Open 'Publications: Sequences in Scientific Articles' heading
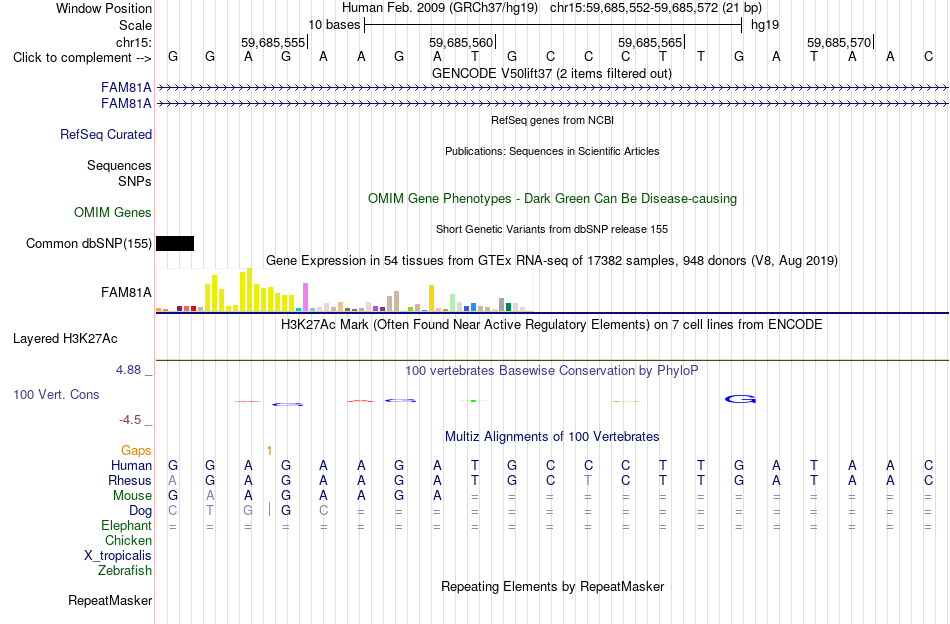This screenshot has width=950, height=624. (x=552, y=151)
